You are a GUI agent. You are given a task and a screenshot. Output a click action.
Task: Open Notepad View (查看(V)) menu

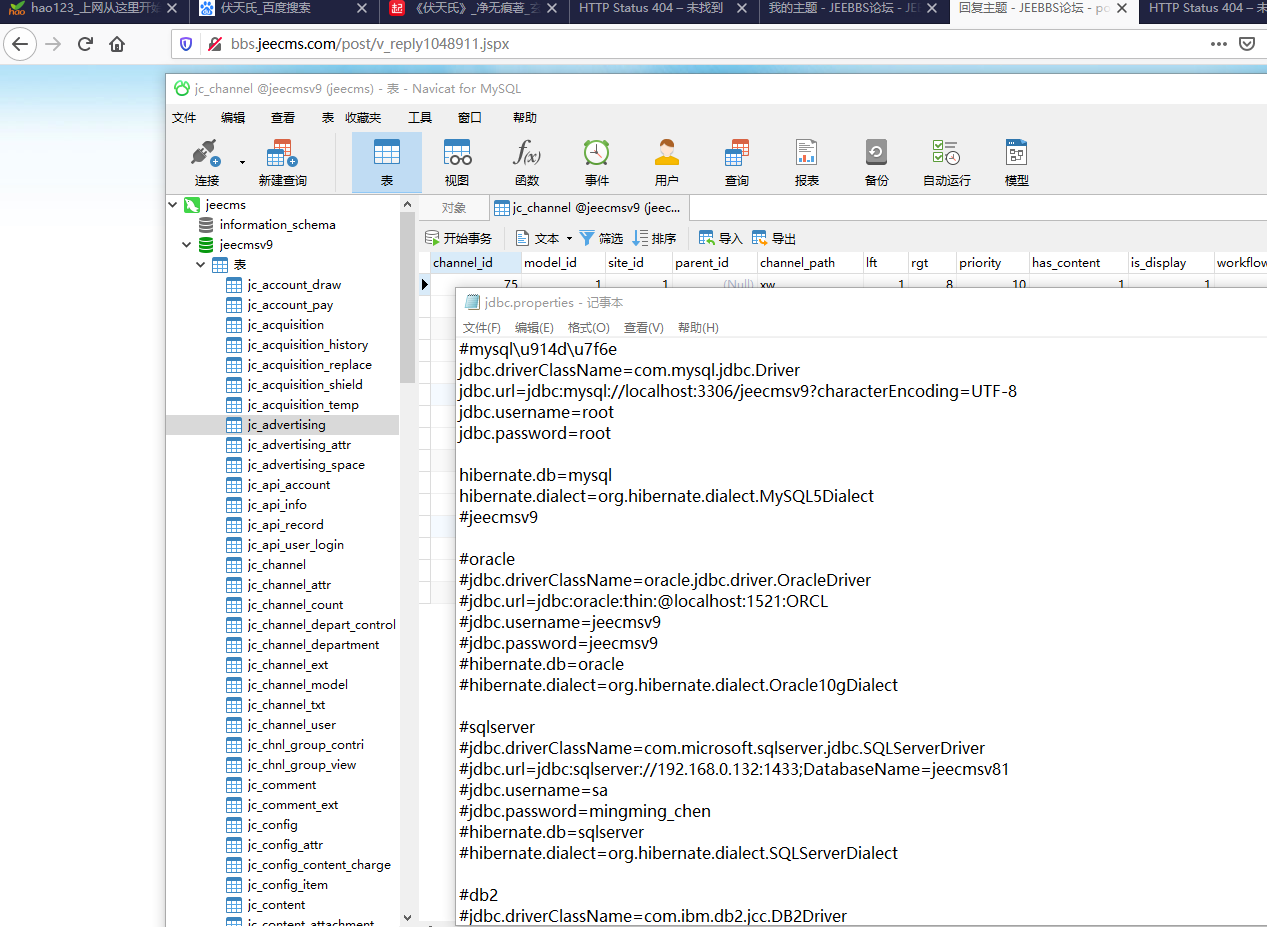[643, 328]
